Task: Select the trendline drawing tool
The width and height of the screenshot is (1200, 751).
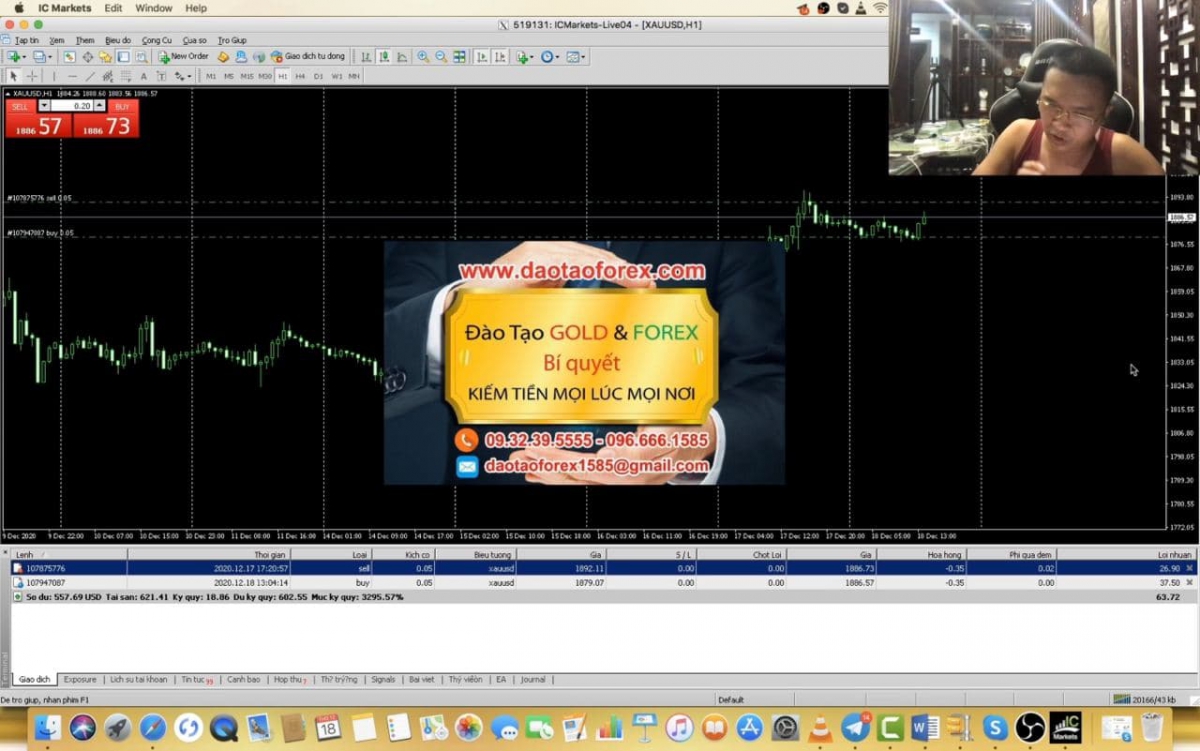Action: tap(90, 76)
